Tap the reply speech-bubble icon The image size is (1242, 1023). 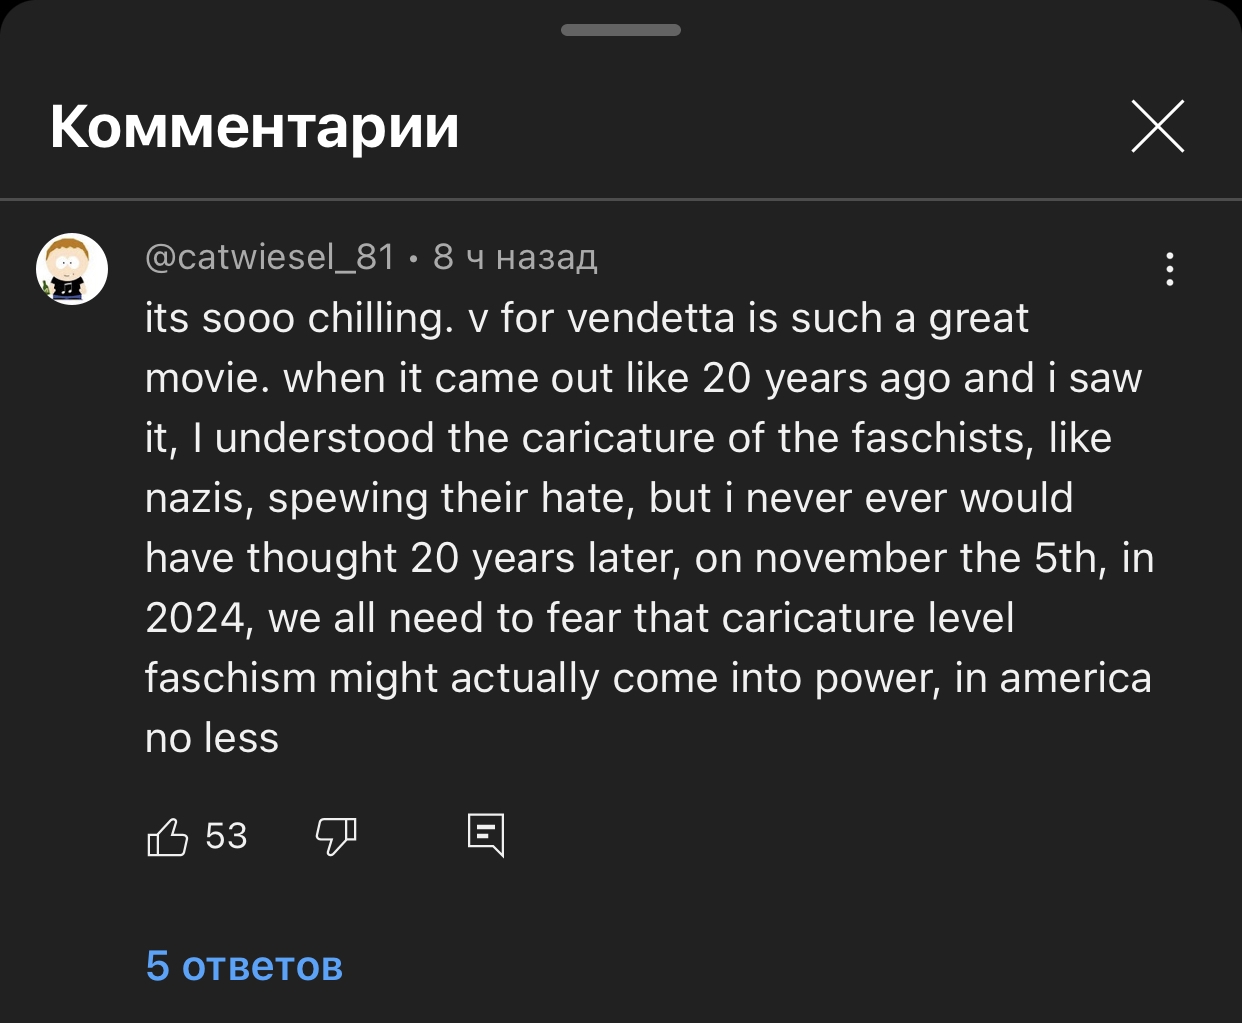point(486,835)
